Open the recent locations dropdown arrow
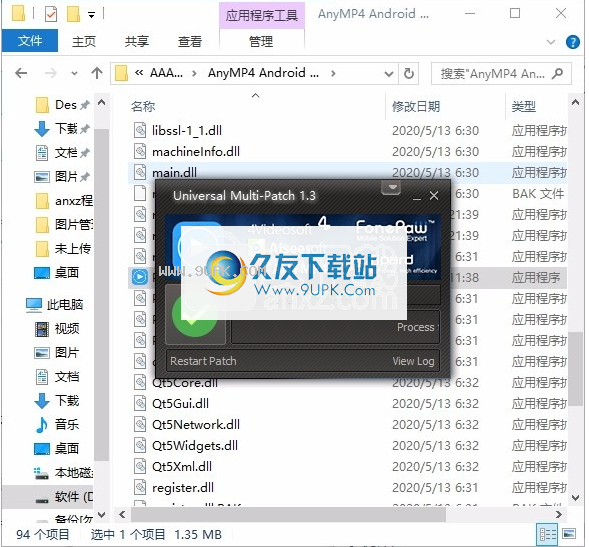Screen dimensions: 589x547 pyautogui.click(x=74, y=73)
